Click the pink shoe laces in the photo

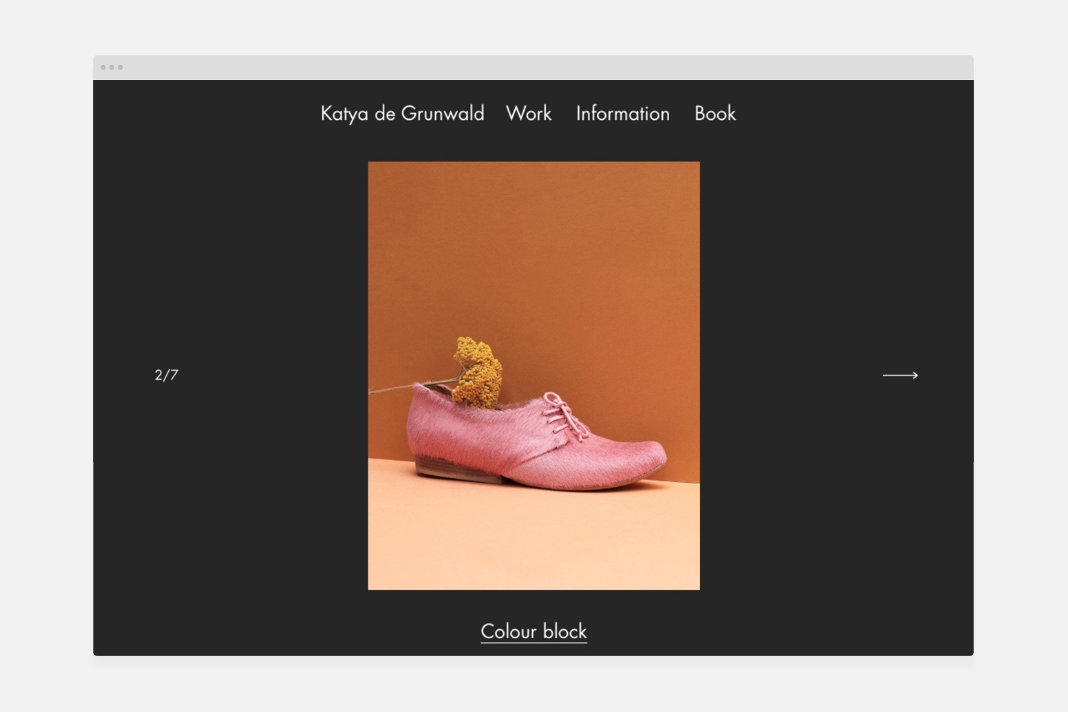coord(565,414)
